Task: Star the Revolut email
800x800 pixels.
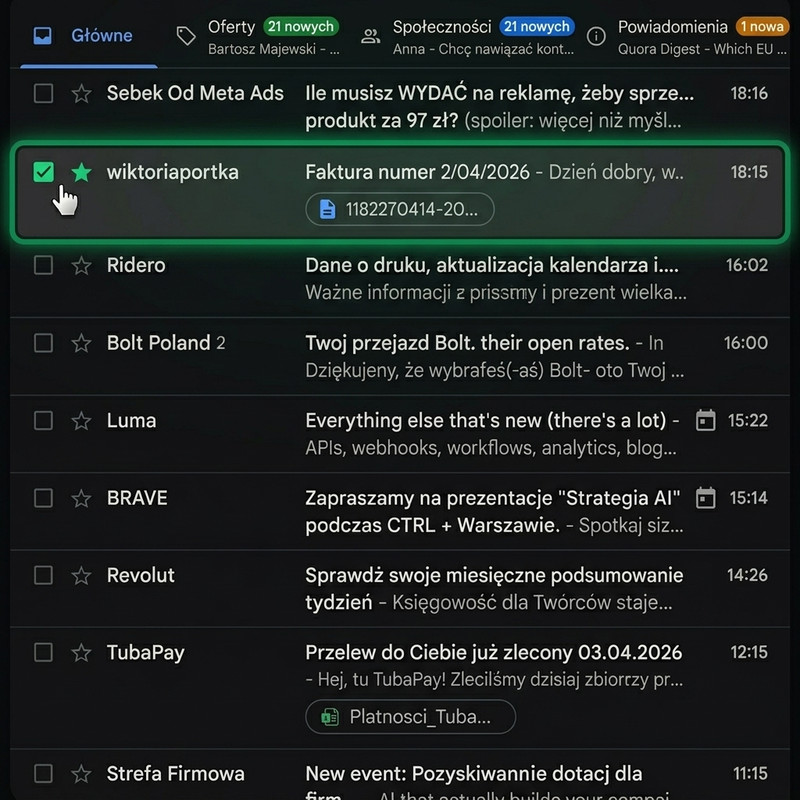Action: 82,576
